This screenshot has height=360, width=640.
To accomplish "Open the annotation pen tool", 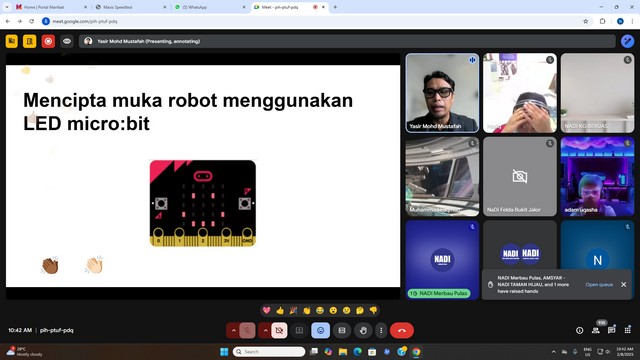I will click(627, 41).
